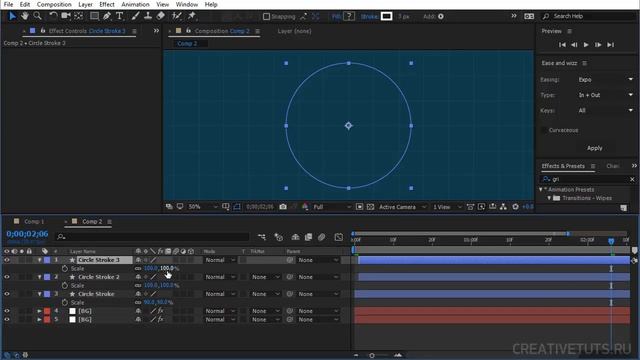This screenshot has width=640, height=360.
Task: Open the File menu
Action: click(x=8, y=4)
